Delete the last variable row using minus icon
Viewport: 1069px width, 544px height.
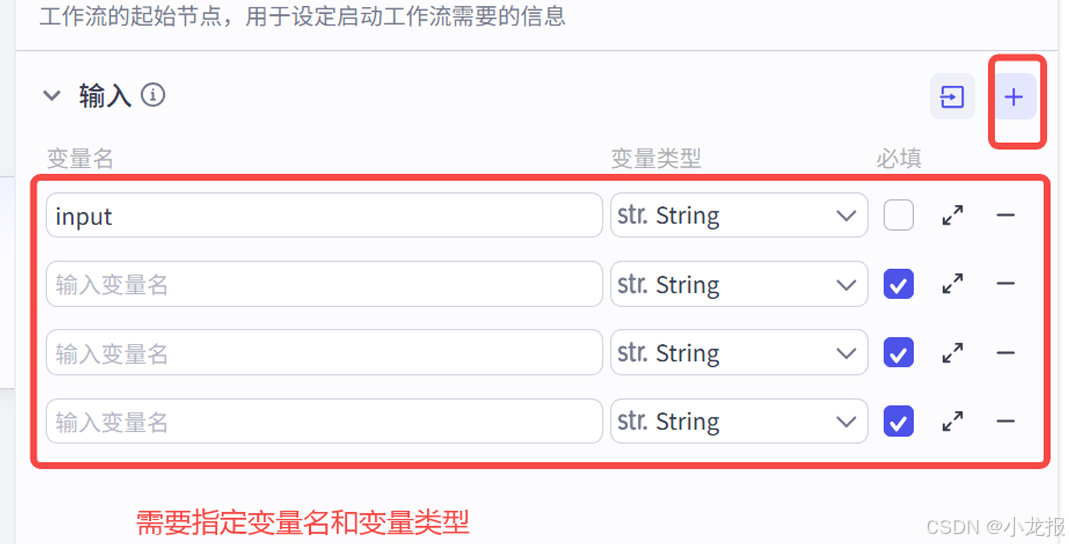(x=1005, y=422)
